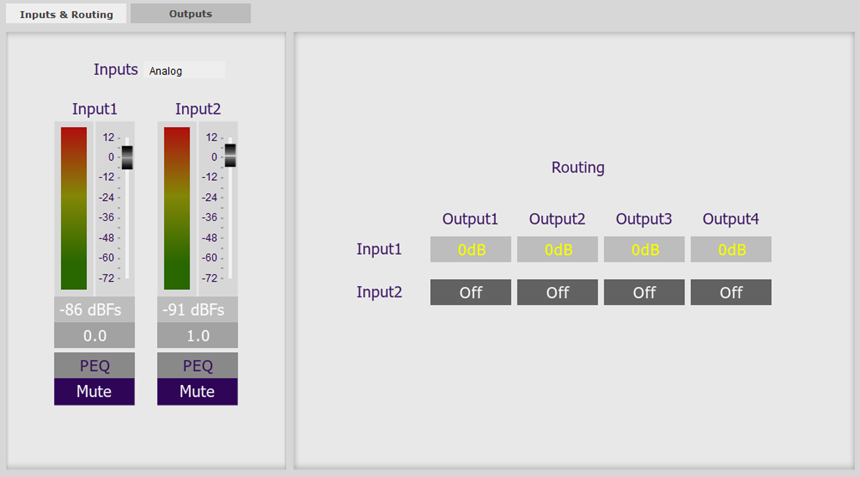Open the Input2 PEQ settings
This screenshot has width=860, height=477.
pyautogui.click(x=197, y=366)
